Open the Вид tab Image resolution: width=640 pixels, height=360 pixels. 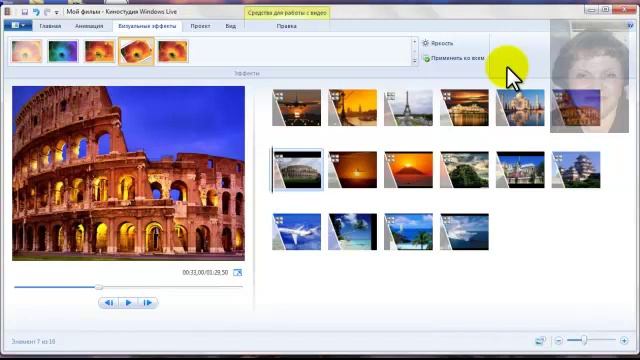(x=231, y=26)
